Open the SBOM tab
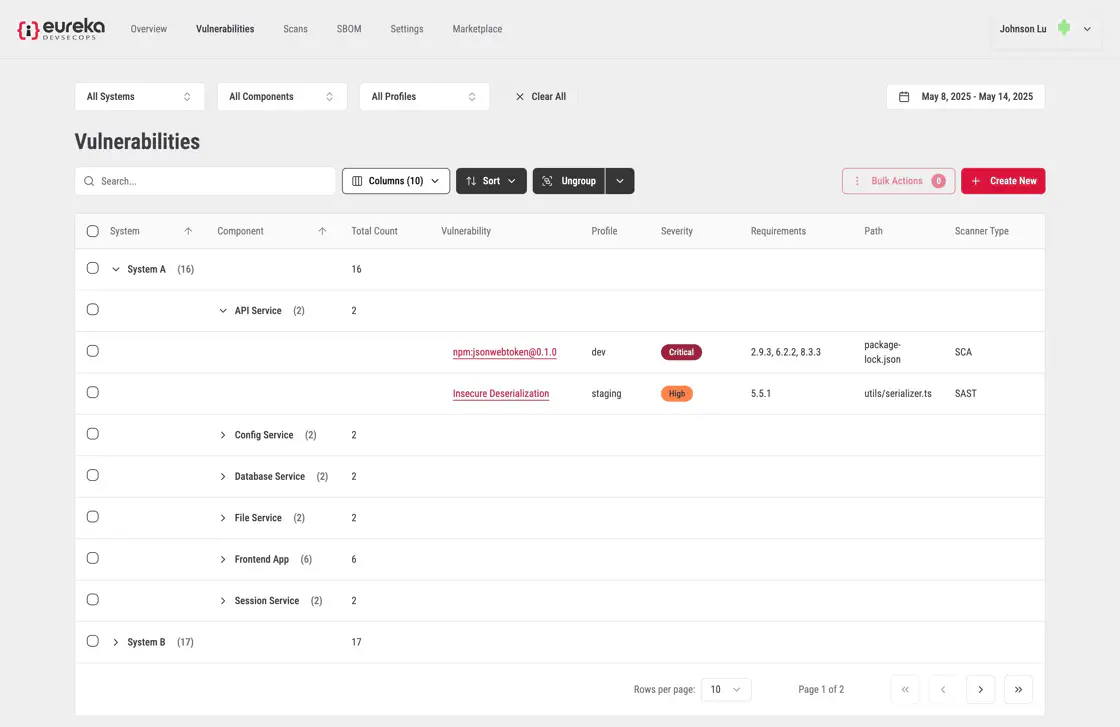 pyautogui.click(x=349, y=29)
